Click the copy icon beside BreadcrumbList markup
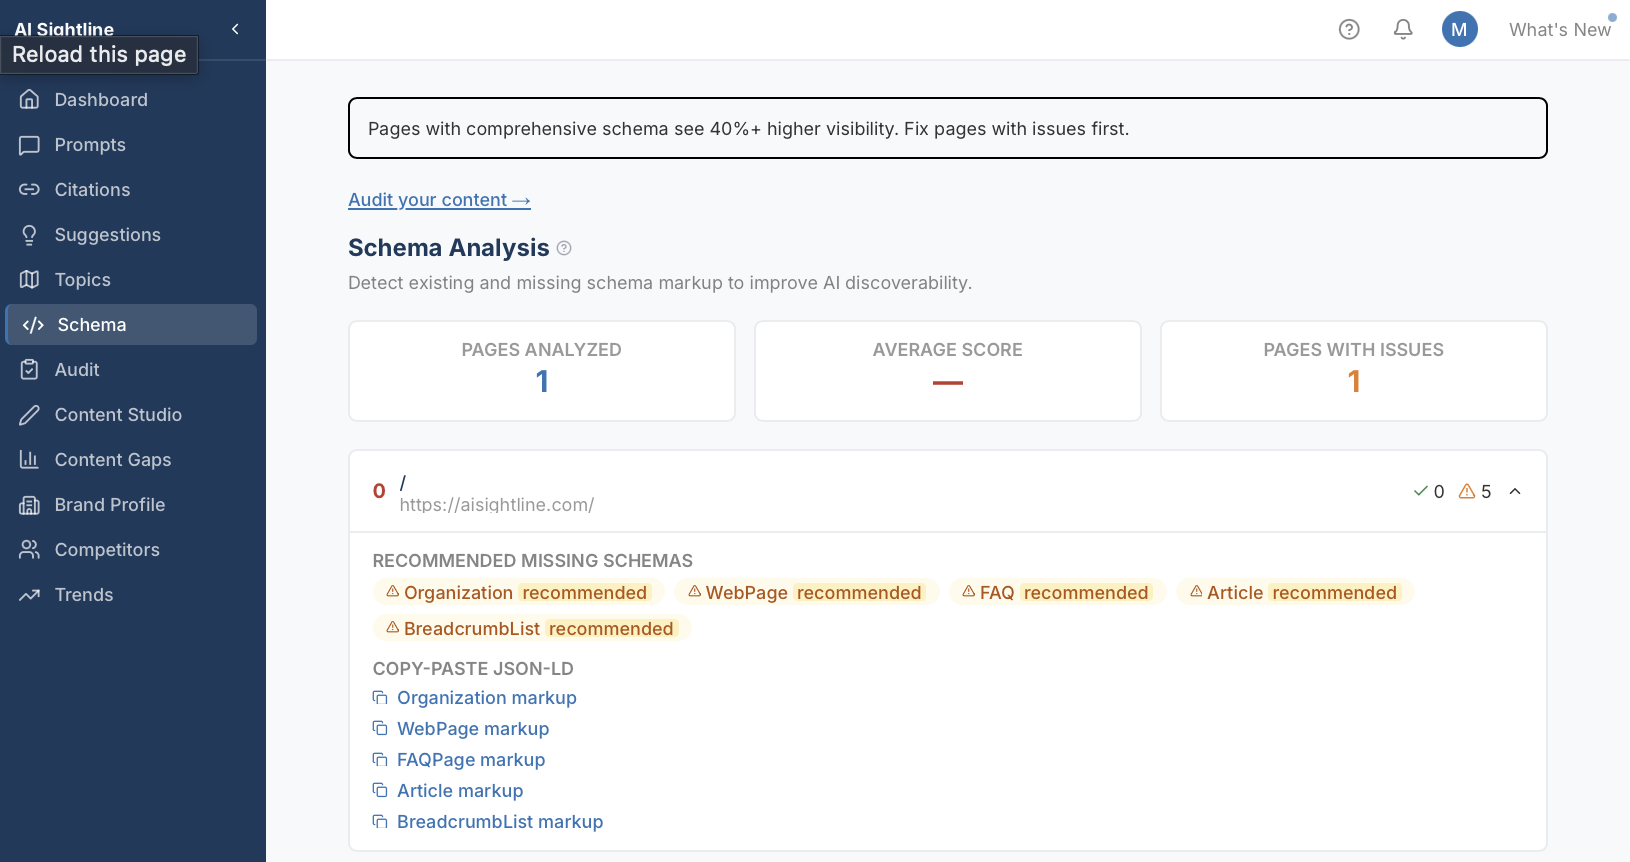Screen dimensions: 1630x862 (380, 821)
